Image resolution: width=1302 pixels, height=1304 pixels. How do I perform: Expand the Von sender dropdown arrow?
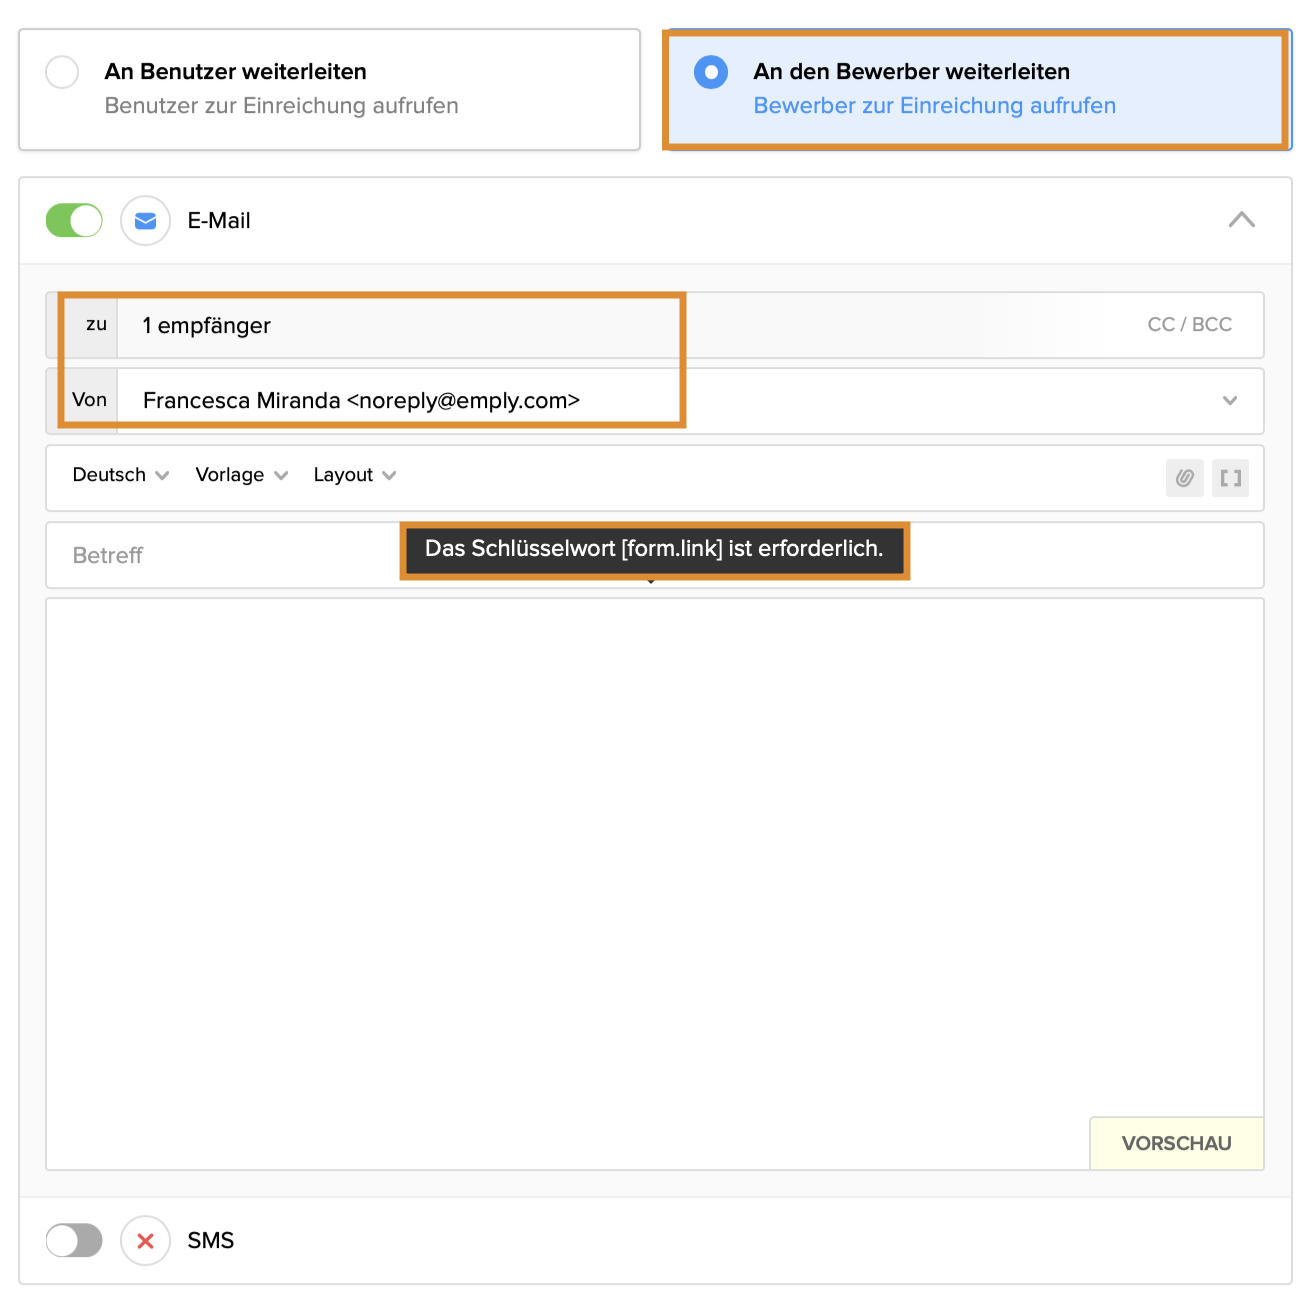[x=1230, y=401]
